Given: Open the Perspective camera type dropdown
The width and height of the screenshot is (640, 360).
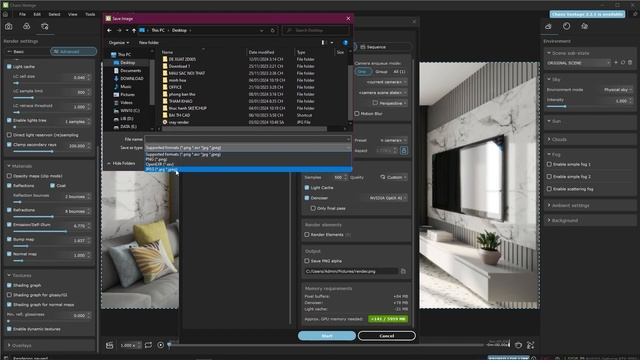Looking at the screenshot, I should (389, 103).
